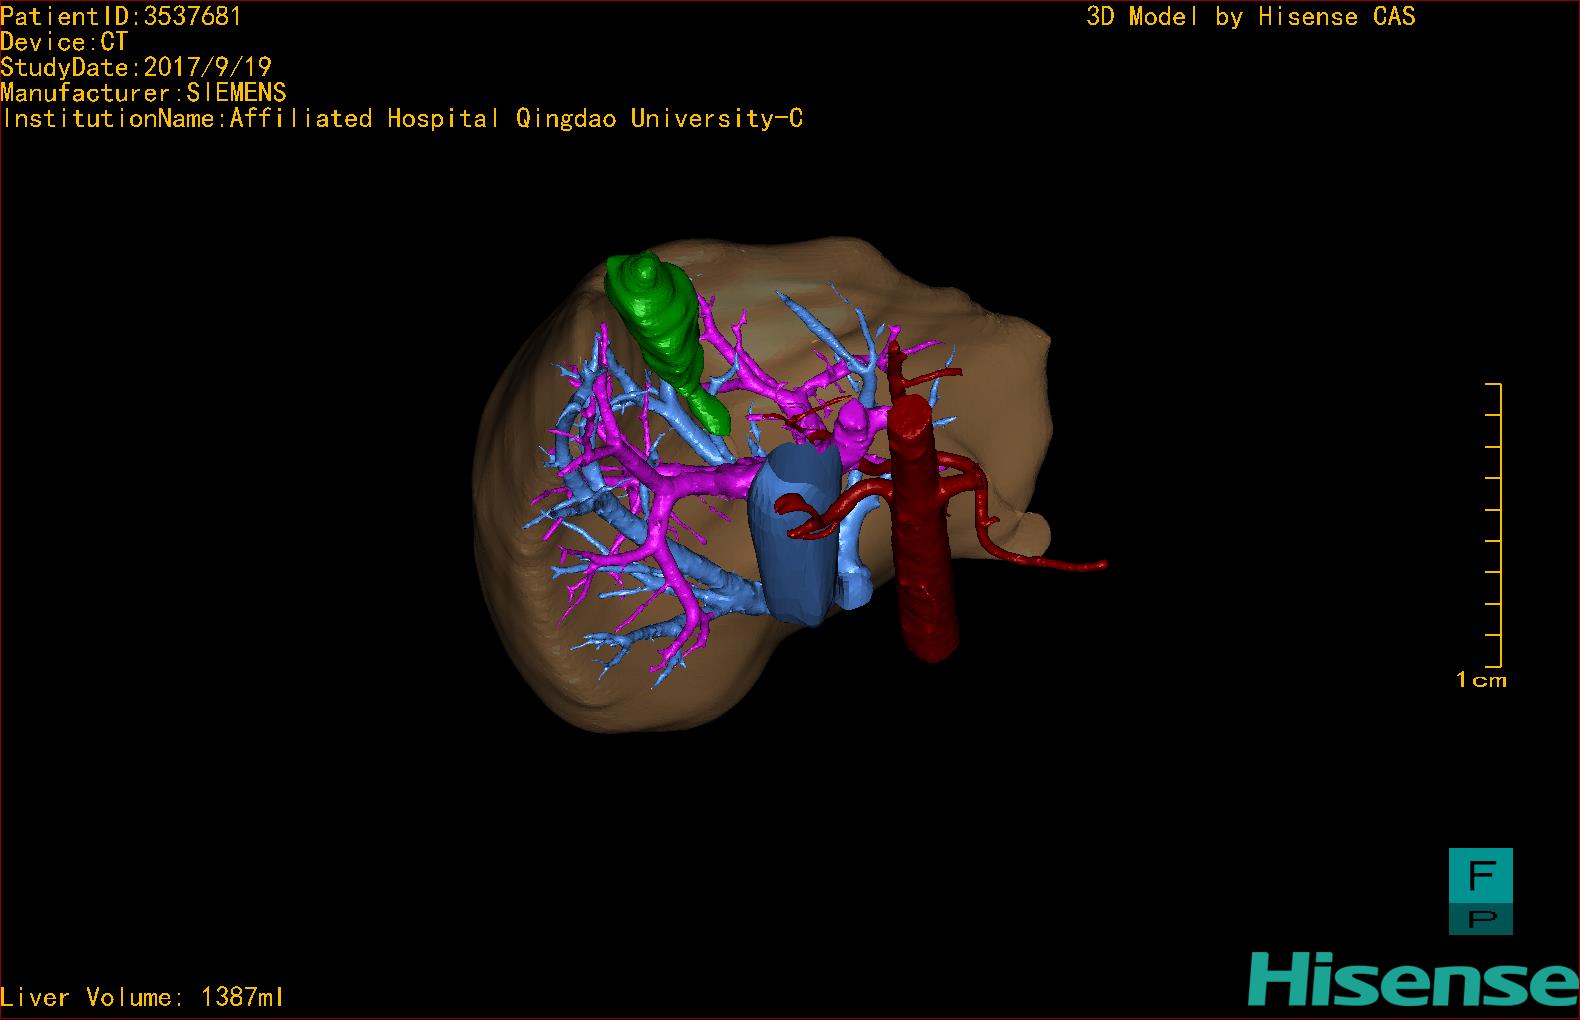Click the PatientID:3537681 text
The height and width of the screenshot is (1020, 1580).
tap(121, 16)
